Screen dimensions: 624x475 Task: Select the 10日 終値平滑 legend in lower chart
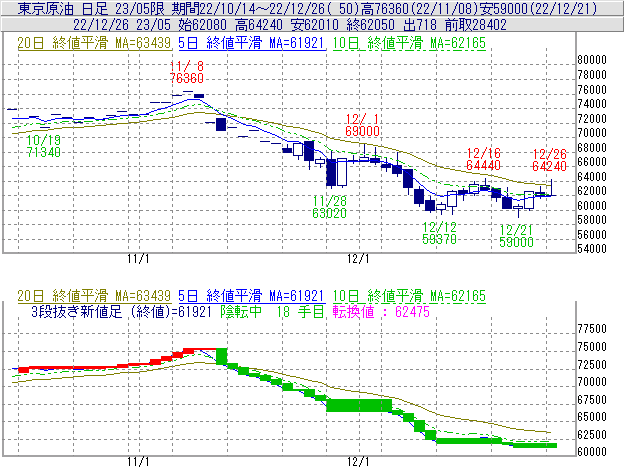click(x=409, y=296)
